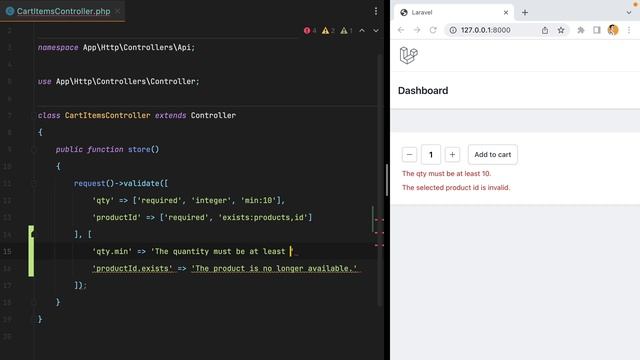This screenshot has width=640, height=360.
Task: Click the Dashboard heading
Action: pos(423,91)
